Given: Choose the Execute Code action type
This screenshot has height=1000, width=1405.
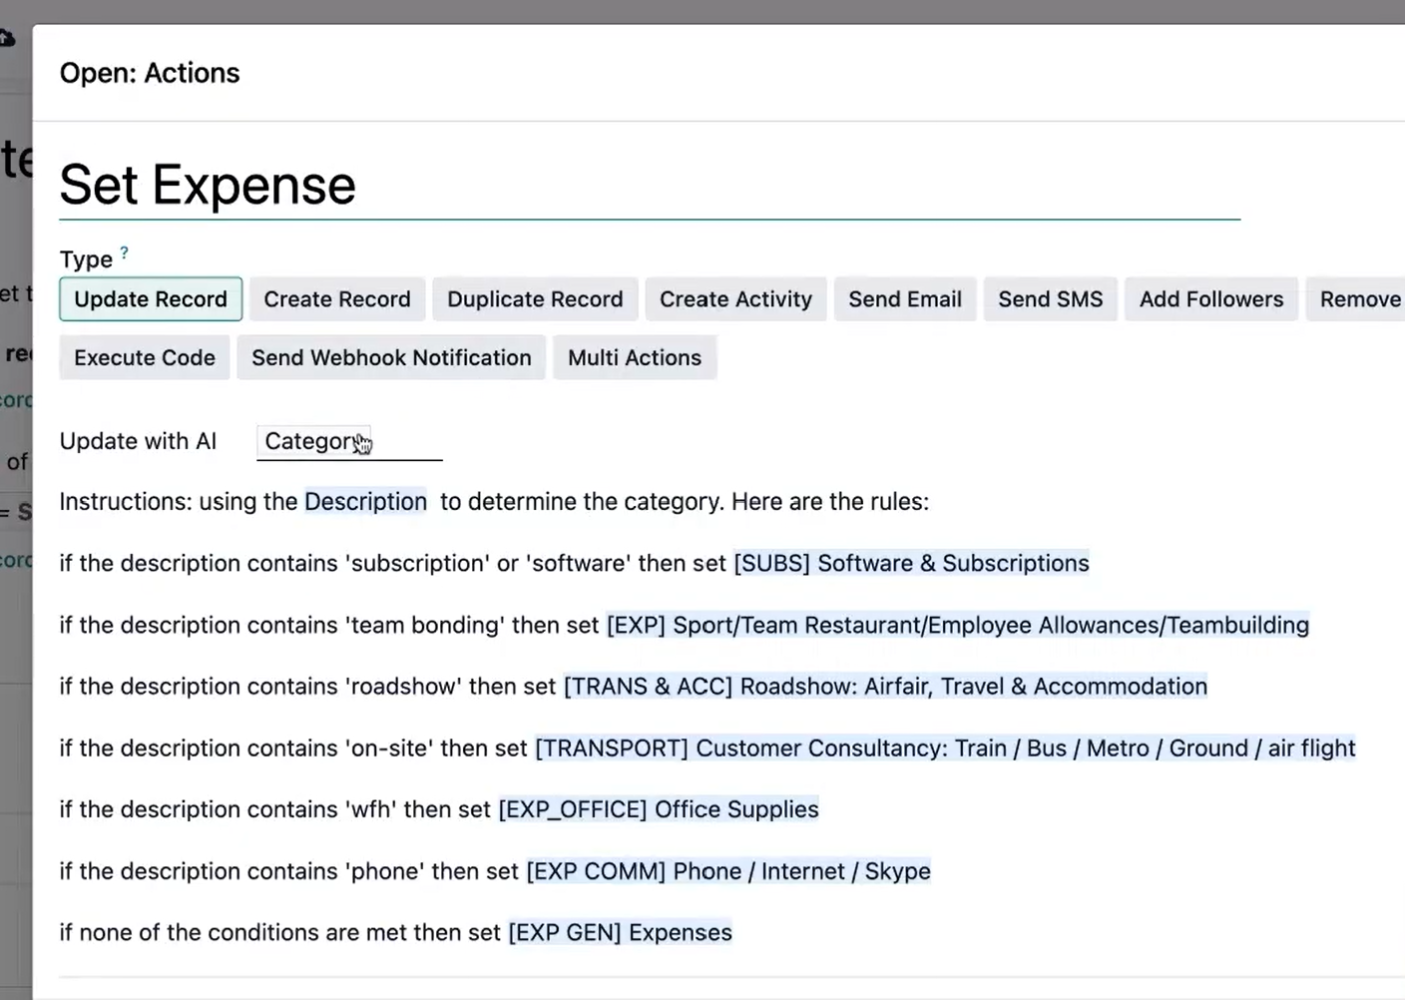Looking at the screenshot, I should coord(144,358).
